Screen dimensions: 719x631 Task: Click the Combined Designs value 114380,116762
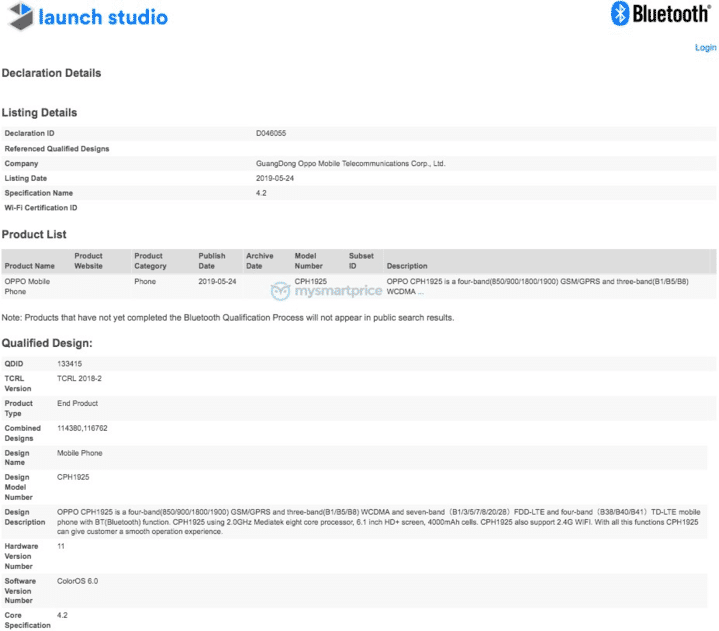tap(82, 428)
